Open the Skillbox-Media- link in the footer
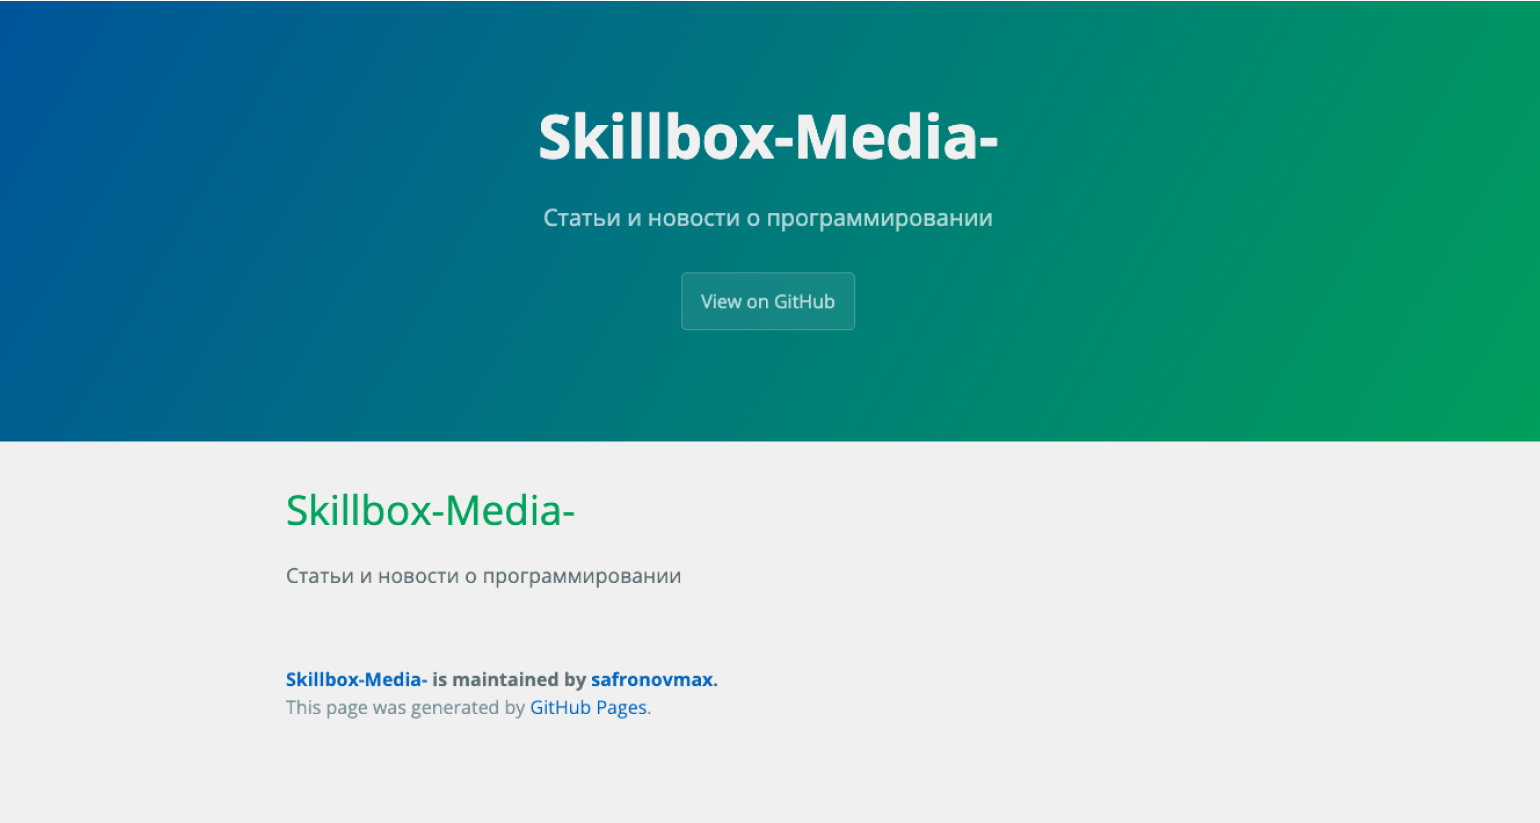 click(357, 679)
